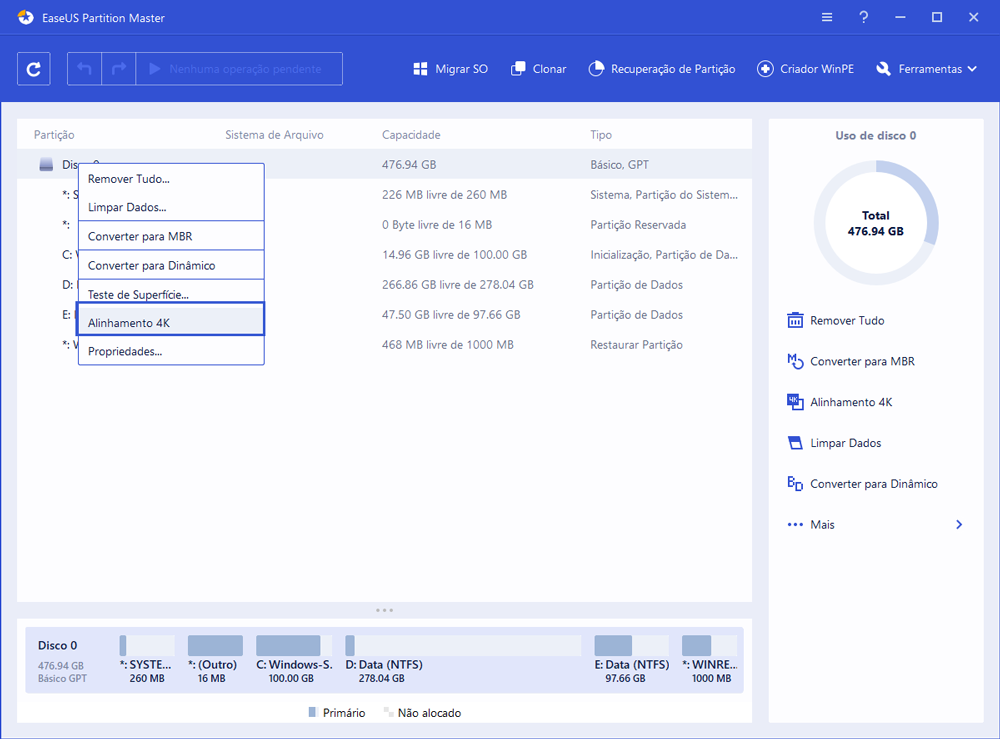Select the WINRE... 1000 MB partition block

709,660
